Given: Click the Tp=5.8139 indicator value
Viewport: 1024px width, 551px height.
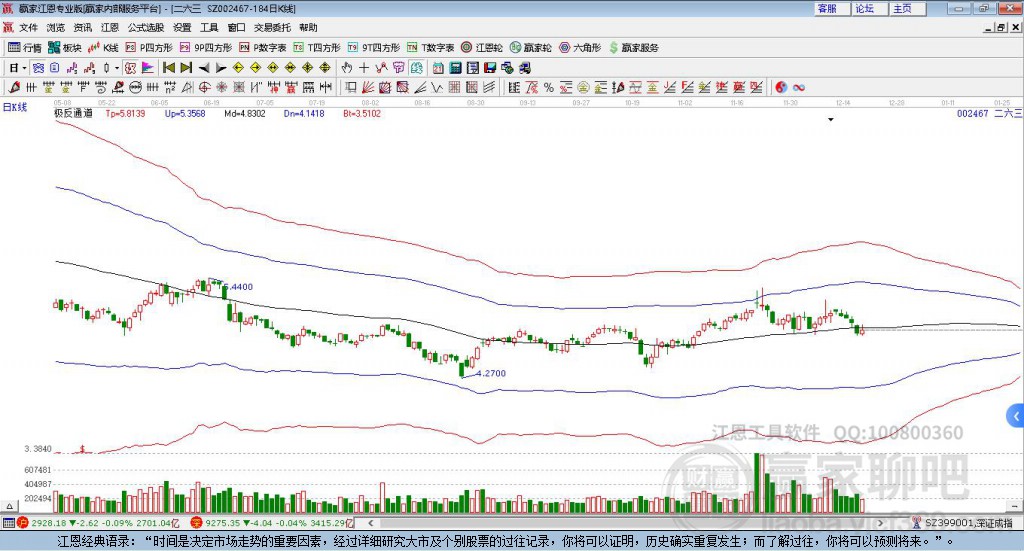Looking at the screenshot, I should tap(125, 114).
